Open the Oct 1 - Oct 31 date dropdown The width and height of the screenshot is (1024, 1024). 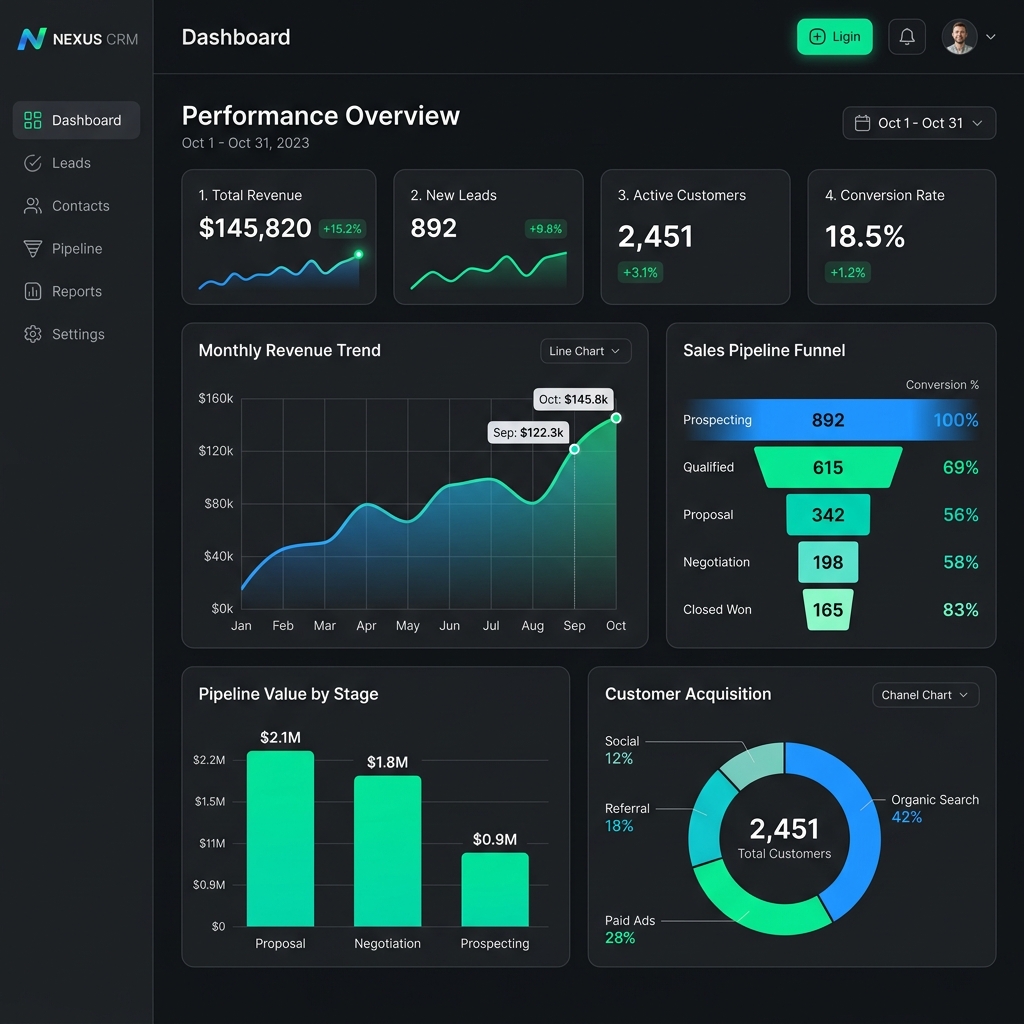pos(919,123)
